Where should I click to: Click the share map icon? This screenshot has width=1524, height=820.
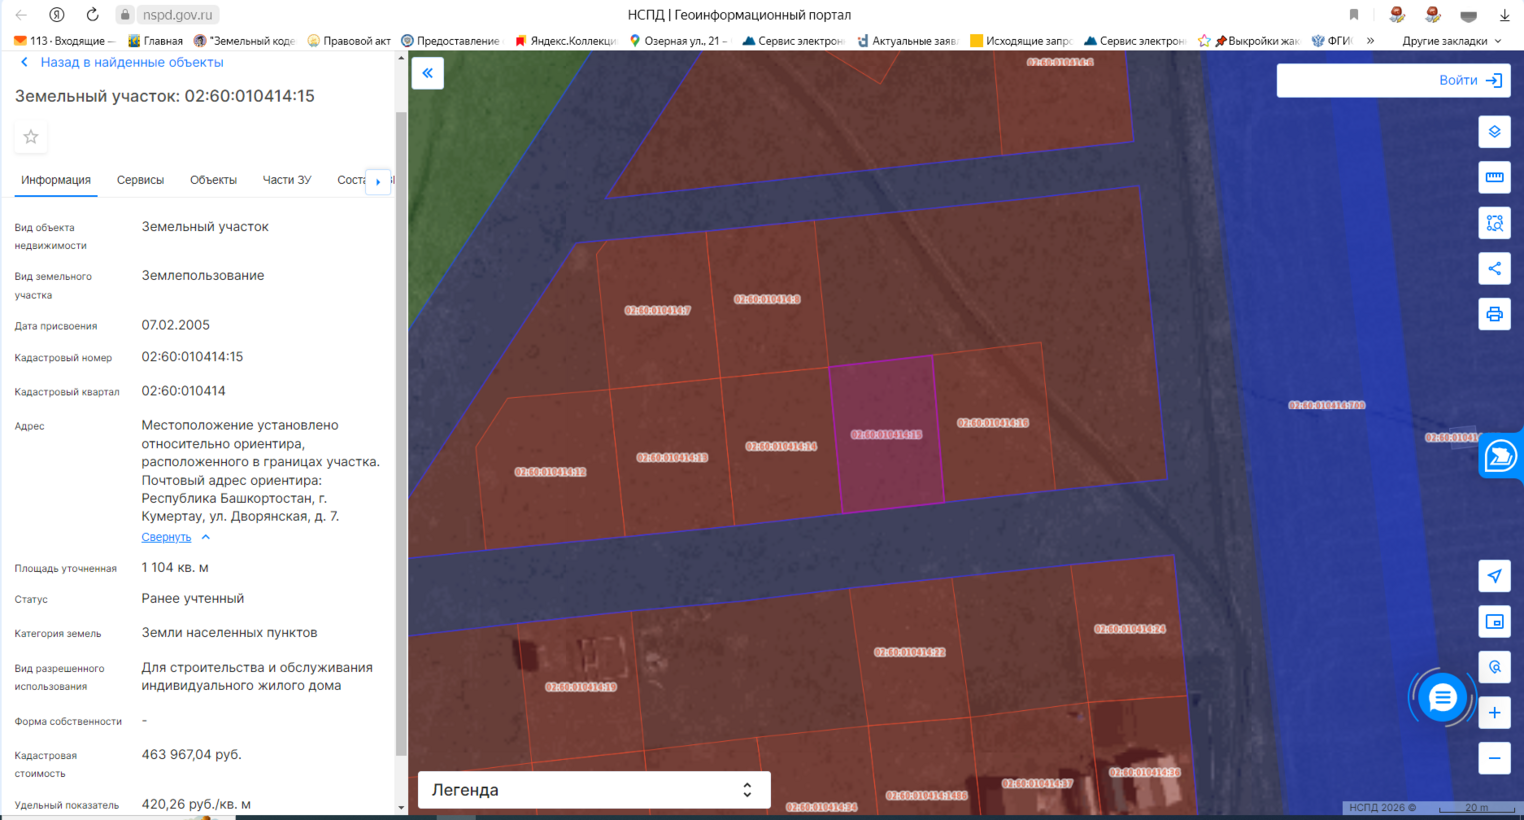point(1494,269)
